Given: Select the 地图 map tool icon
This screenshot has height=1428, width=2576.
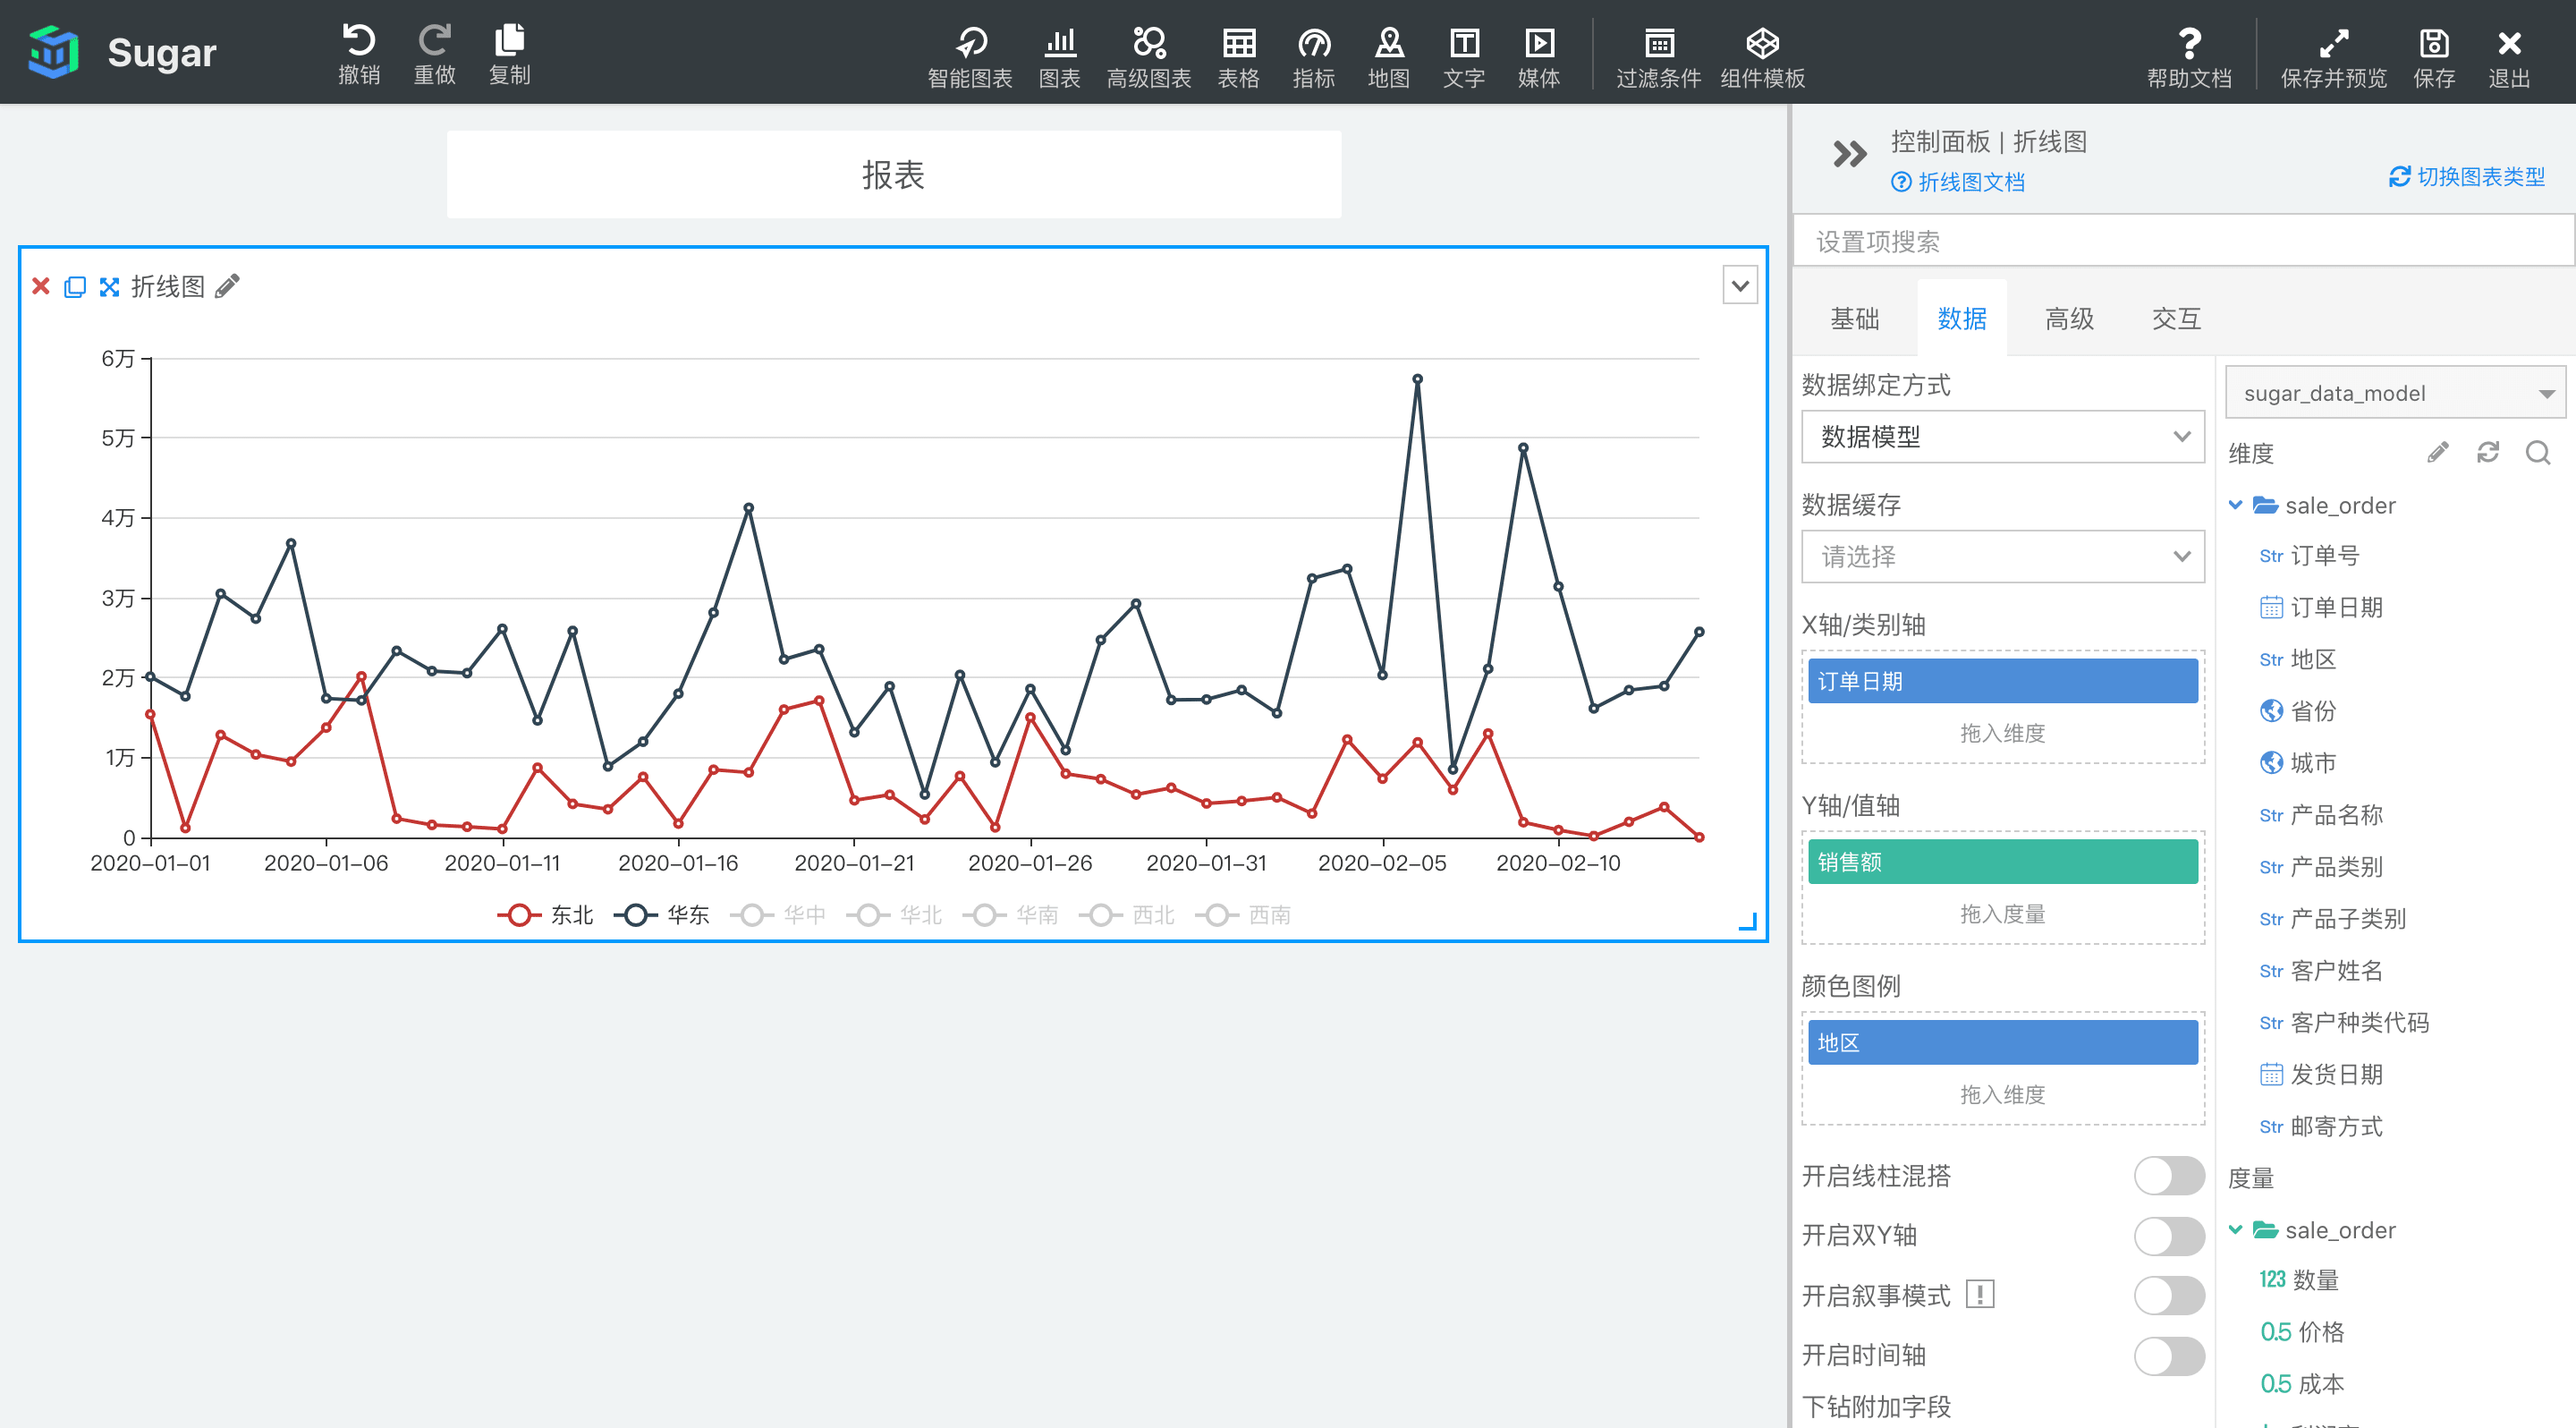Looking at the screenshot, I should 1388,44.
